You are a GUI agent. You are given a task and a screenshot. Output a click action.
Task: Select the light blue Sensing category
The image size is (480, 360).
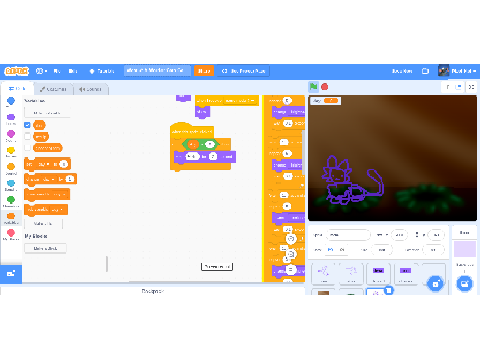(x=11, y=185)
